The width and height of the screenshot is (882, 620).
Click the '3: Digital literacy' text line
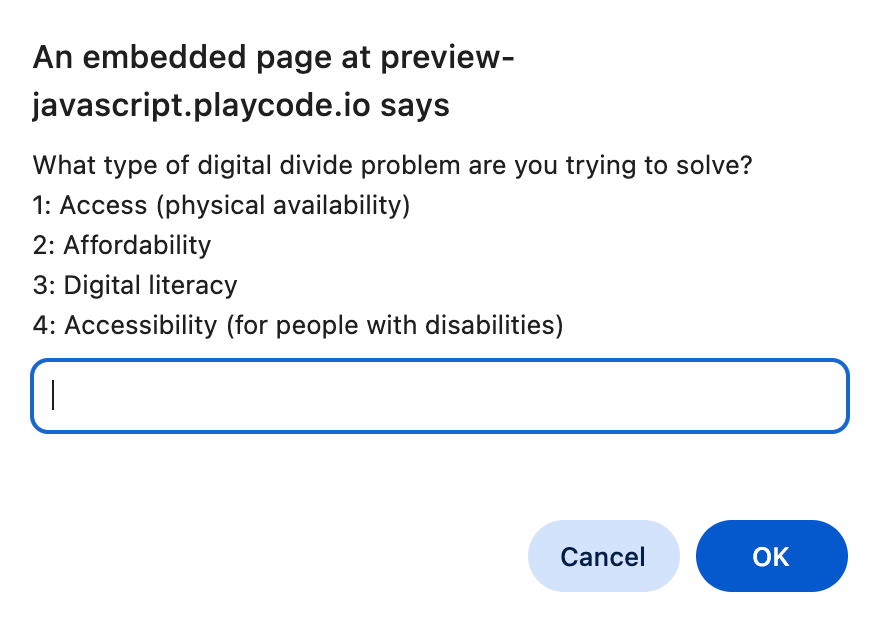135,285
